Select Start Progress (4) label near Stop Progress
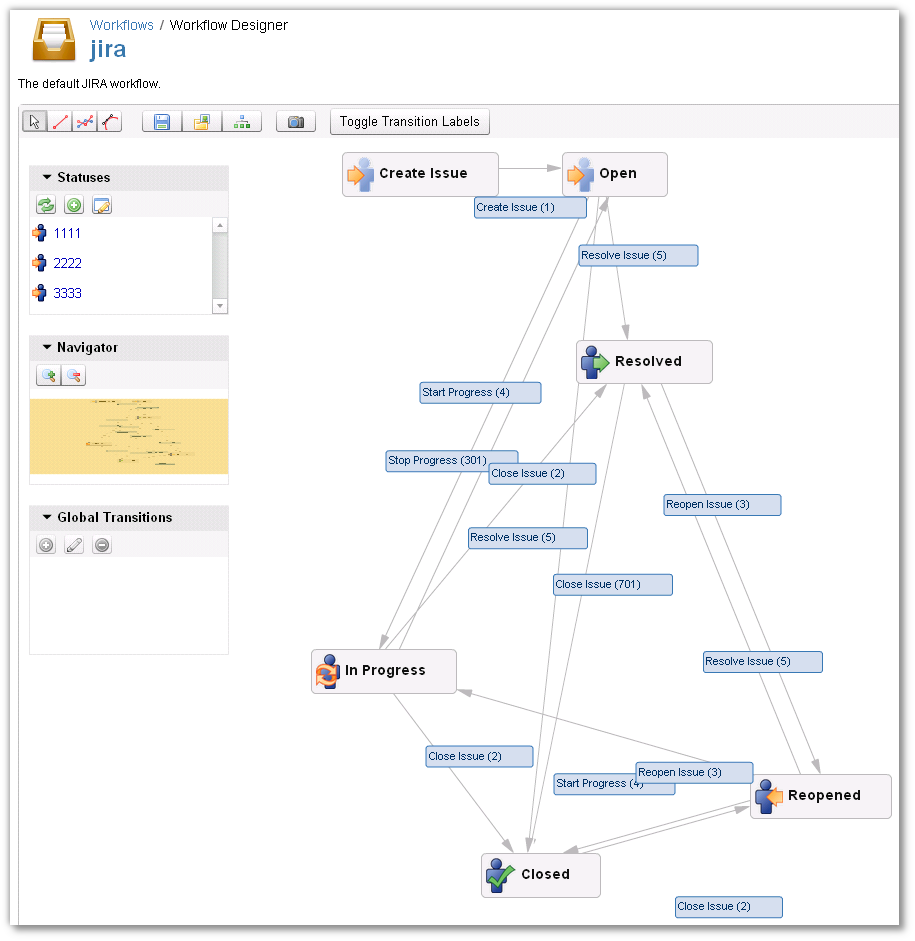Screen dimensions: 915x941 (x=480, y=392)
